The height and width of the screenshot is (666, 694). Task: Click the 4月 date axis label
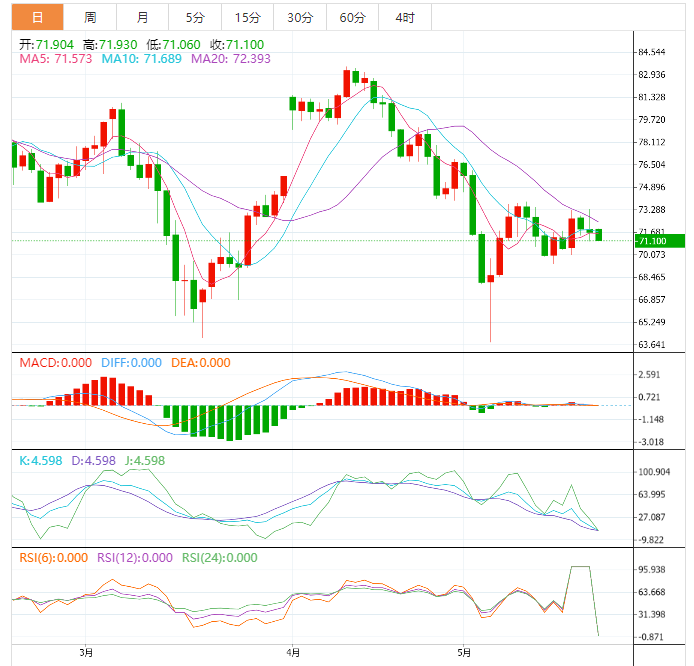click(x=293, y=653)
